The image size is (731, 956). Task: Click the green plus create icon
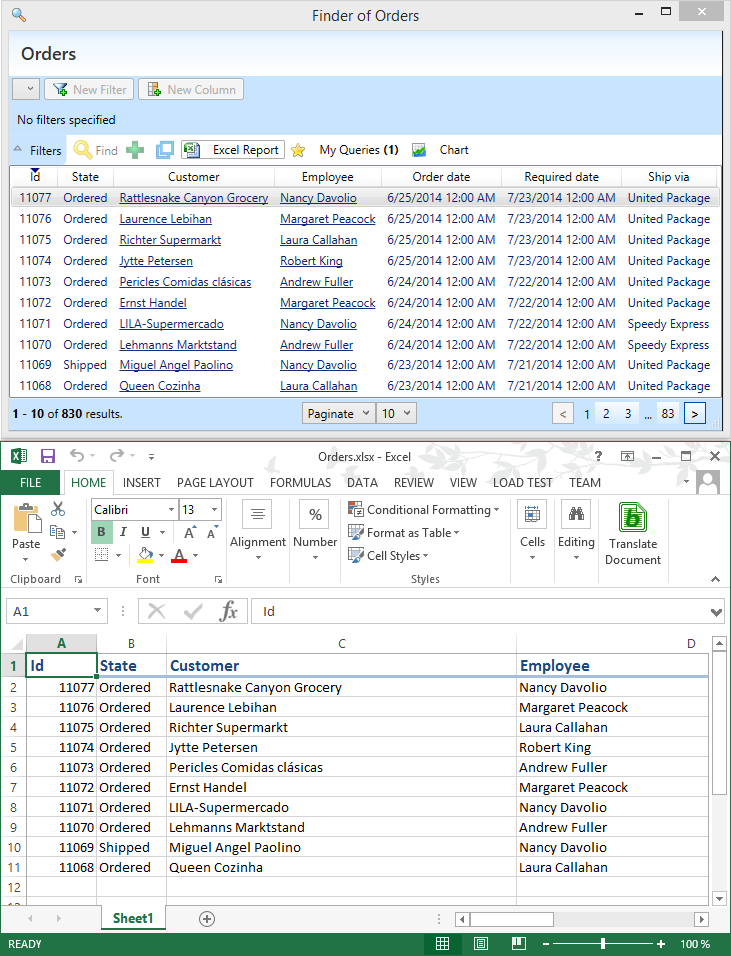[135, 150]
